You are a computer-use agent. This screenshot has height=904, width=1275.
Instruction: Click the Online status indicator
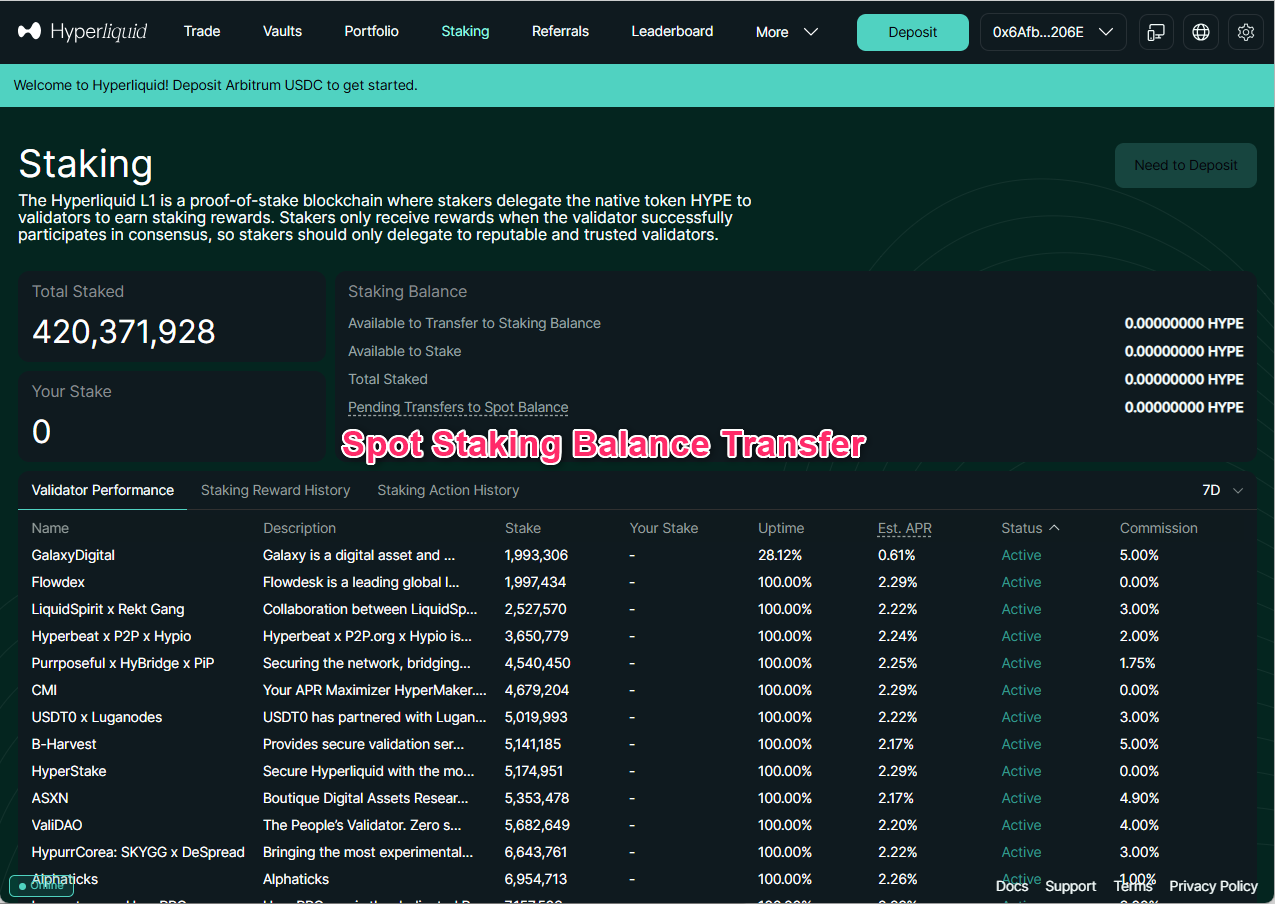click(x=40, y=886)
